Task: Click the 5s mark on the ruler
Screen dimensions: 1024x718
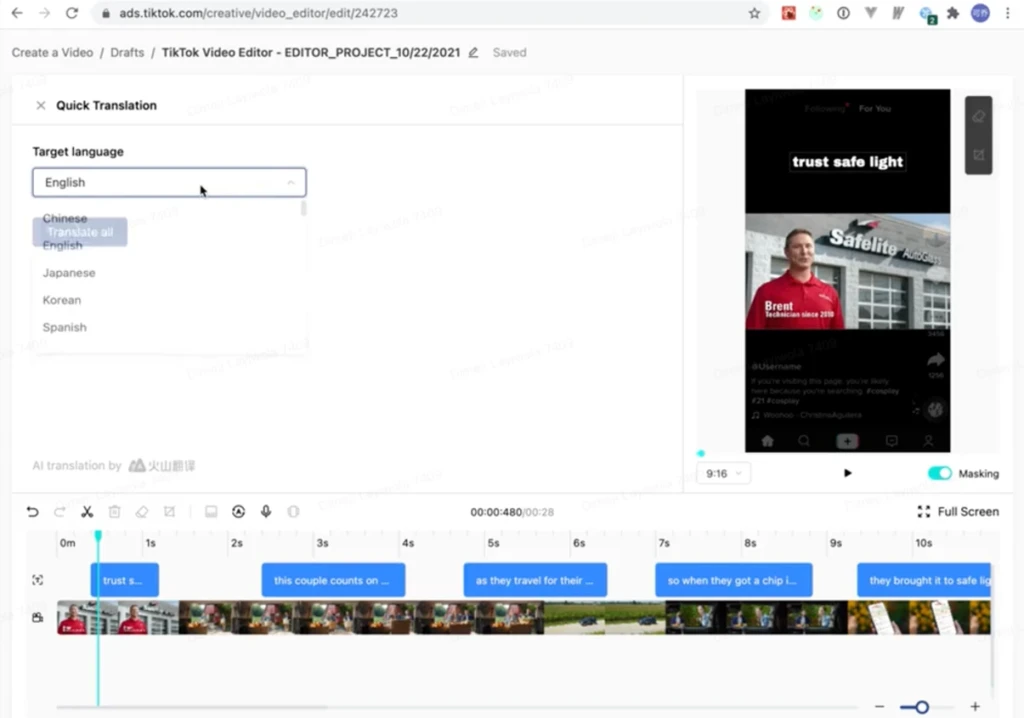Action: point(493,543)
